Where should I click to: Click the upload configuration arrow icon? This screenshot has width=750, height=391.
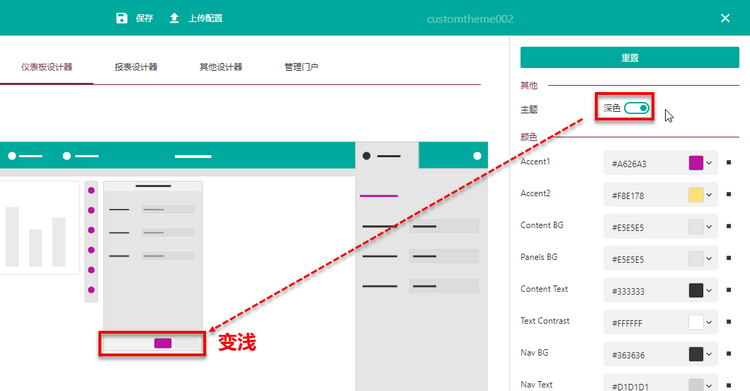(174, 18)
